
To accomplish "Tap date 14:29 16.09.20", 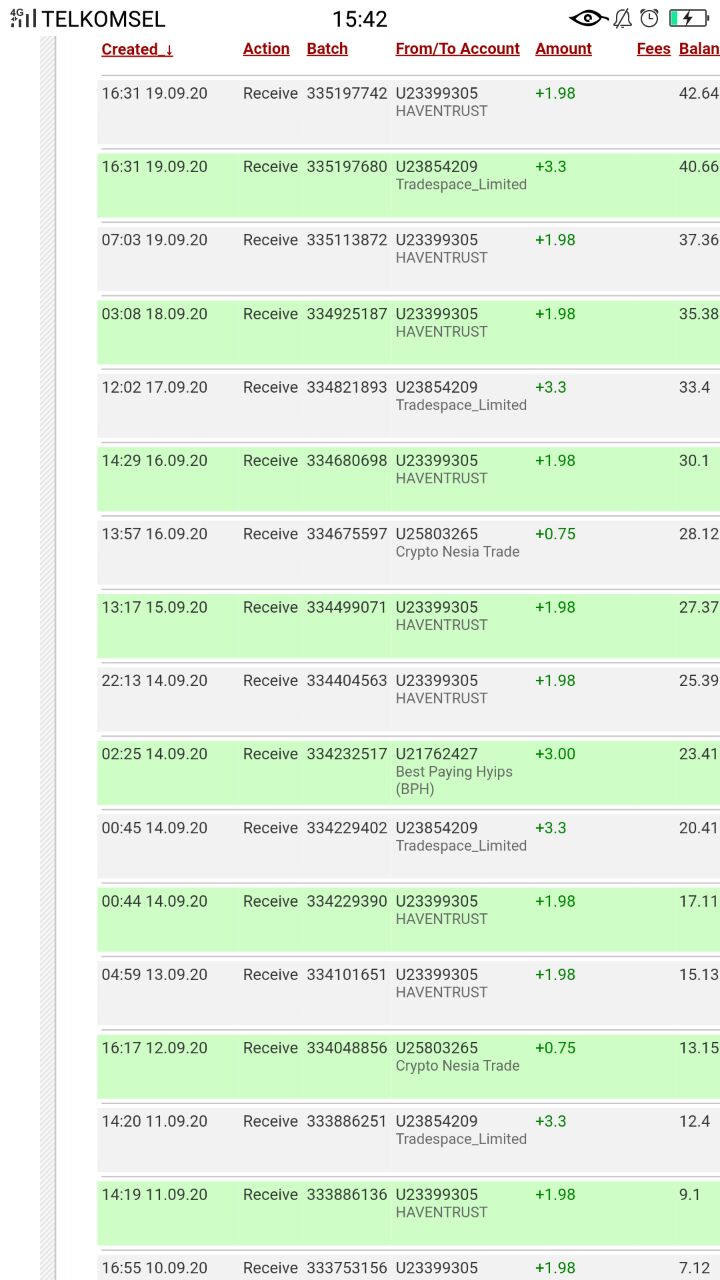I will (x=155, y=461).
